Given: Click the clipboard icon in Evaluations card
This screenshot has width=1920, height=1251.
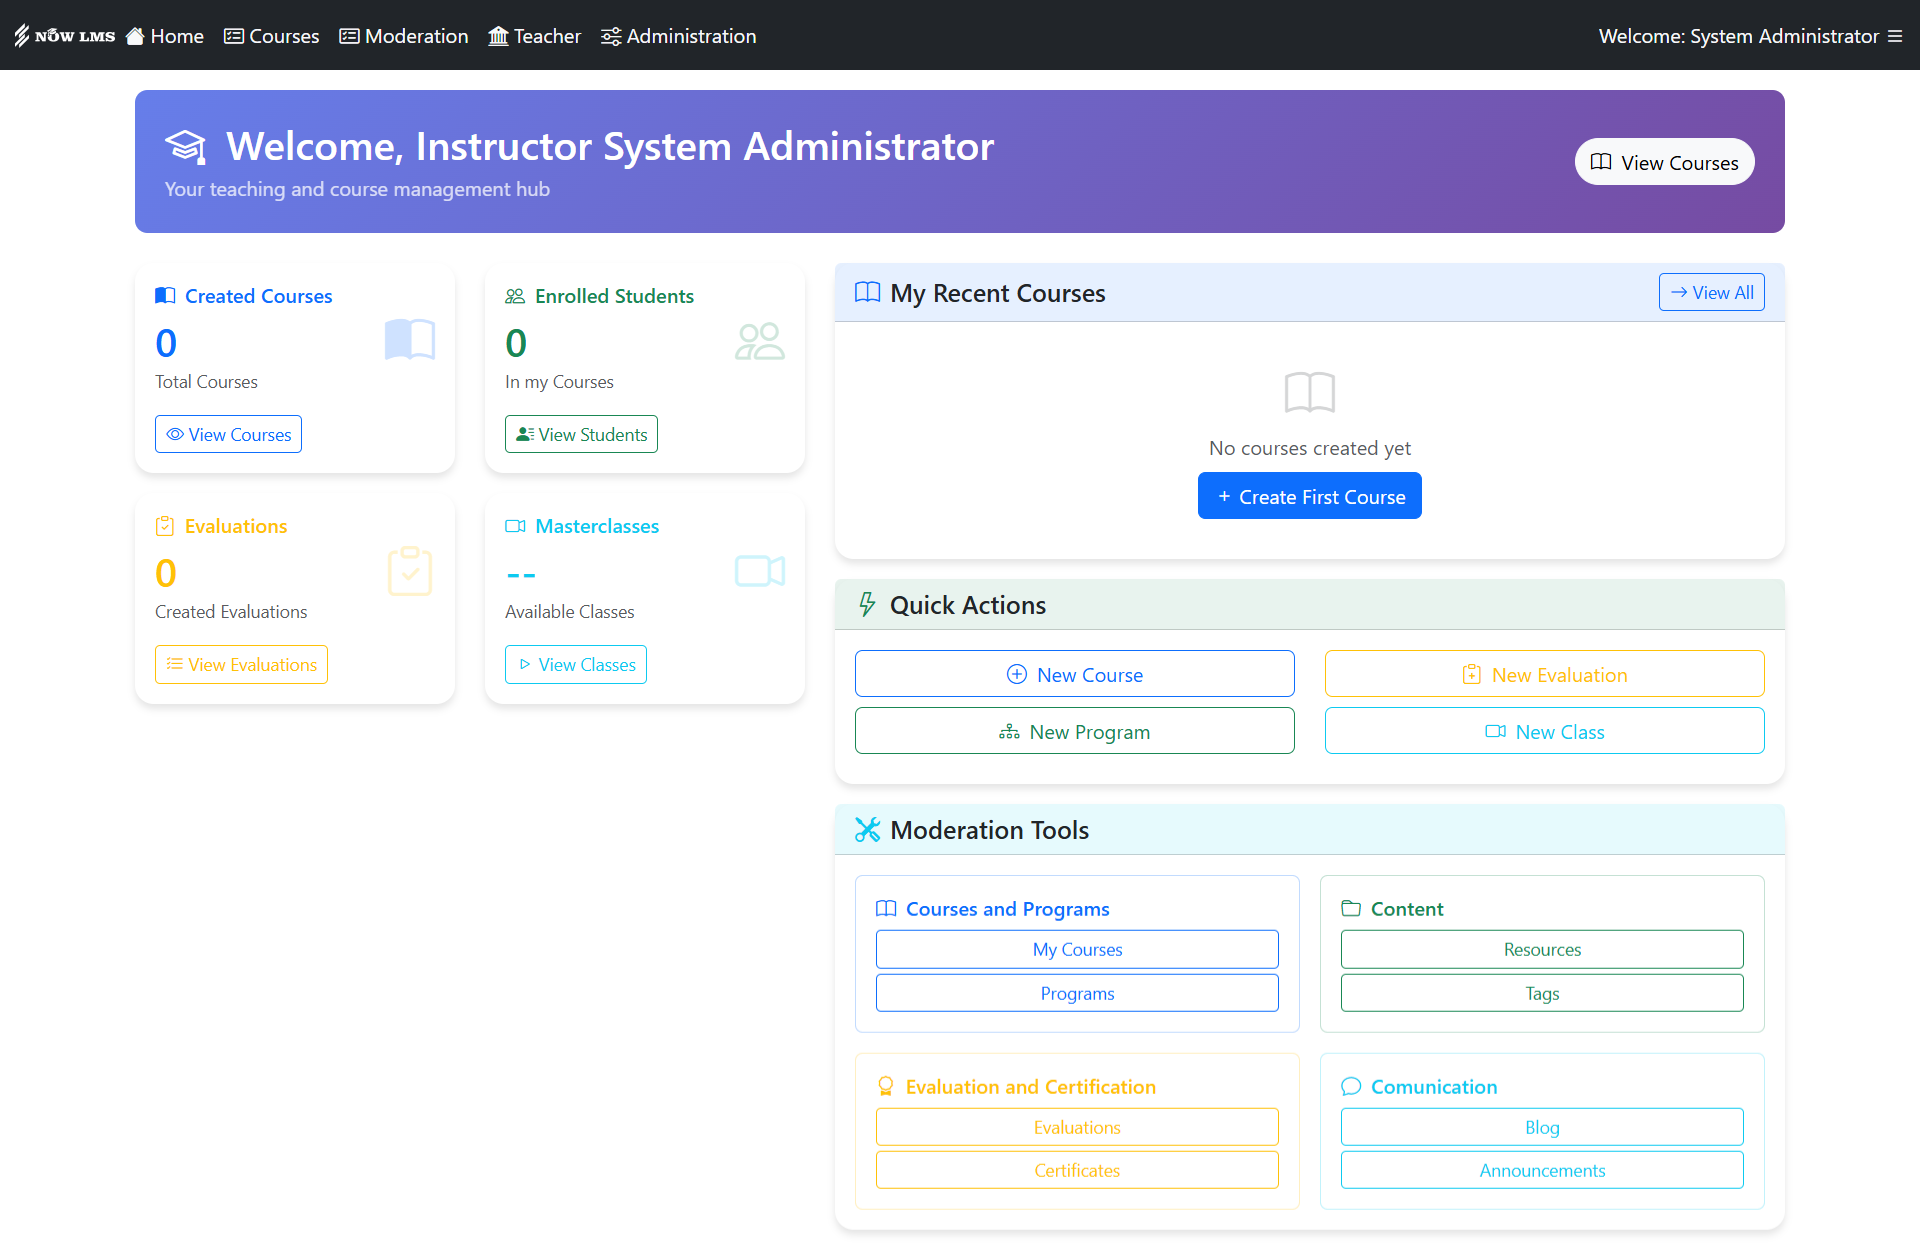Looking at the screenshot, I should [x=409, y=571].
